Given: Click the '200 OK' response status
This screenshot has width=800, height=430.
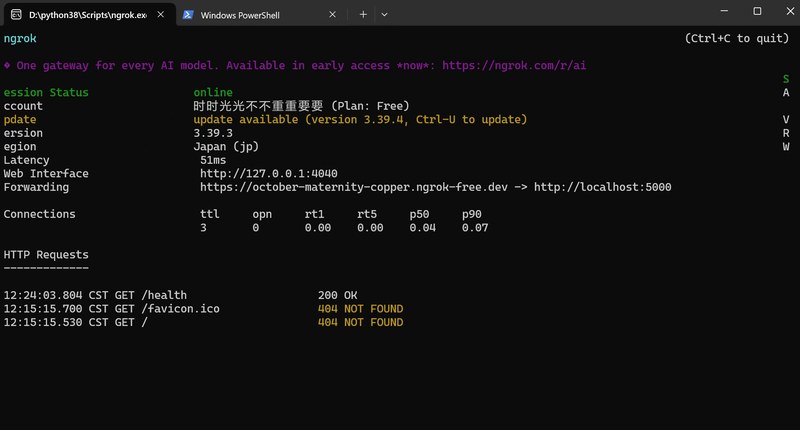Looking at the screenshot, I should (337, 295).
